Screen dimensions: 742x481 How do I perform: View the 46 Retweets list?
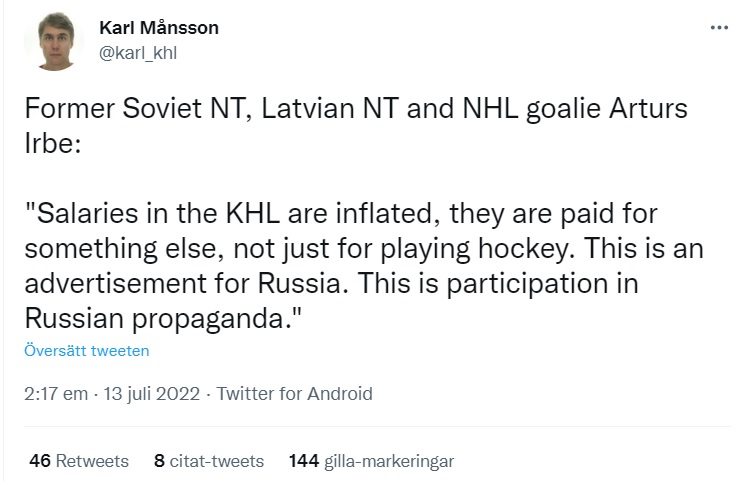coord(80,461)
